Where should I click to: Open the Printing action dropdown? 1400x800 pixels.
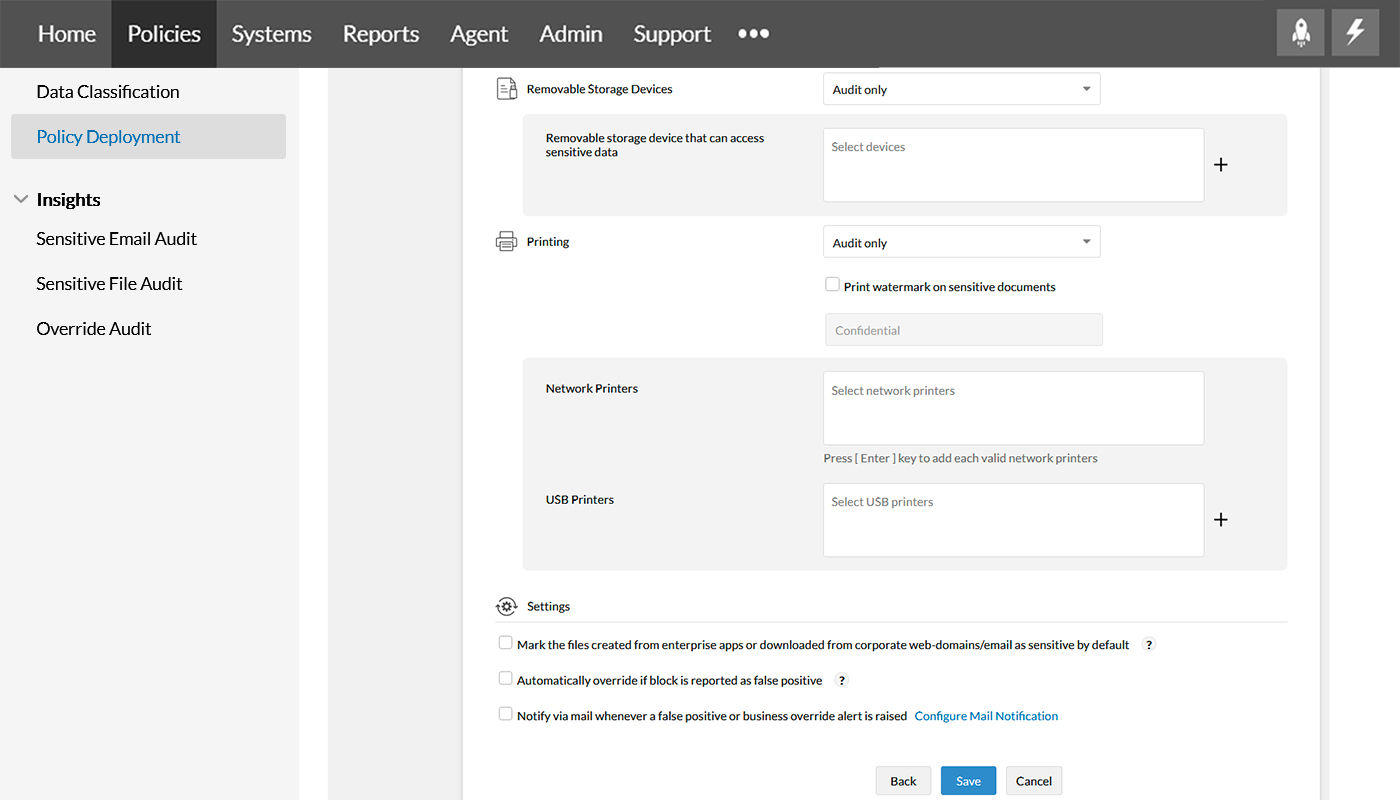point(961,242)
